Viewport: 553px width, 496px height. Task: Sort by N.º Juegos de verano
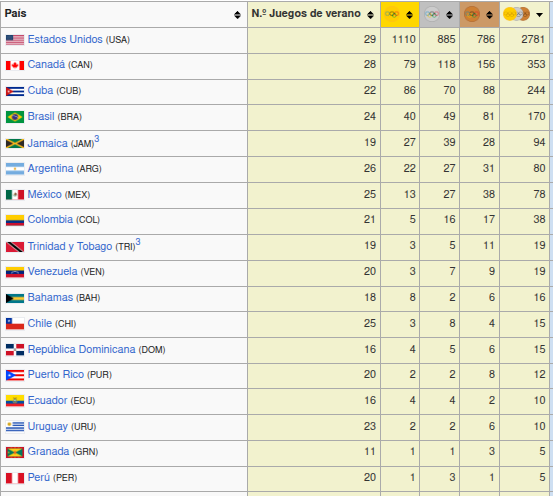(x=370, y=14)
